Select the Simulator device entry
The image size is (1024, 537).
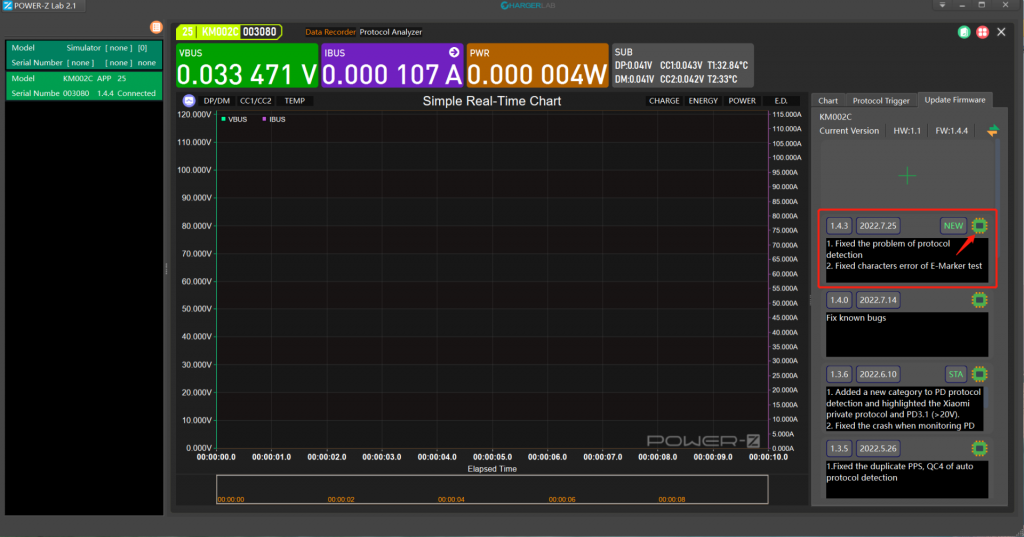click(x=84, y=55)
